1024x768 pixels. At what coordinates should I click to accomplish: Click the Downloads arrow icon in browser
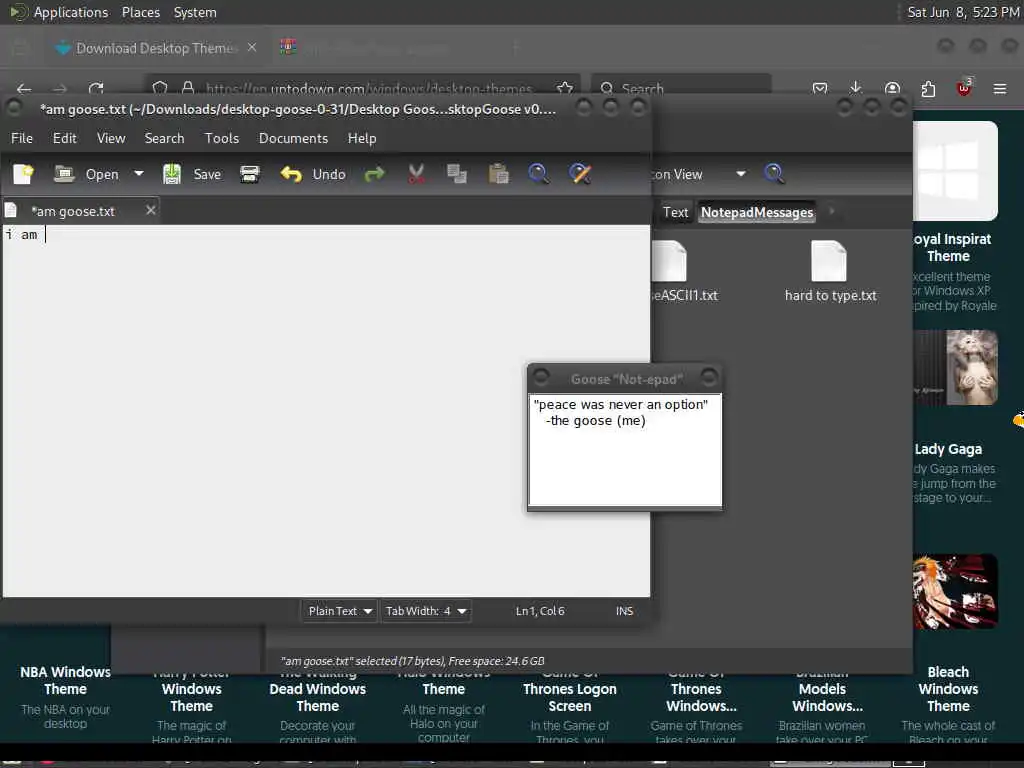(856, 89)
